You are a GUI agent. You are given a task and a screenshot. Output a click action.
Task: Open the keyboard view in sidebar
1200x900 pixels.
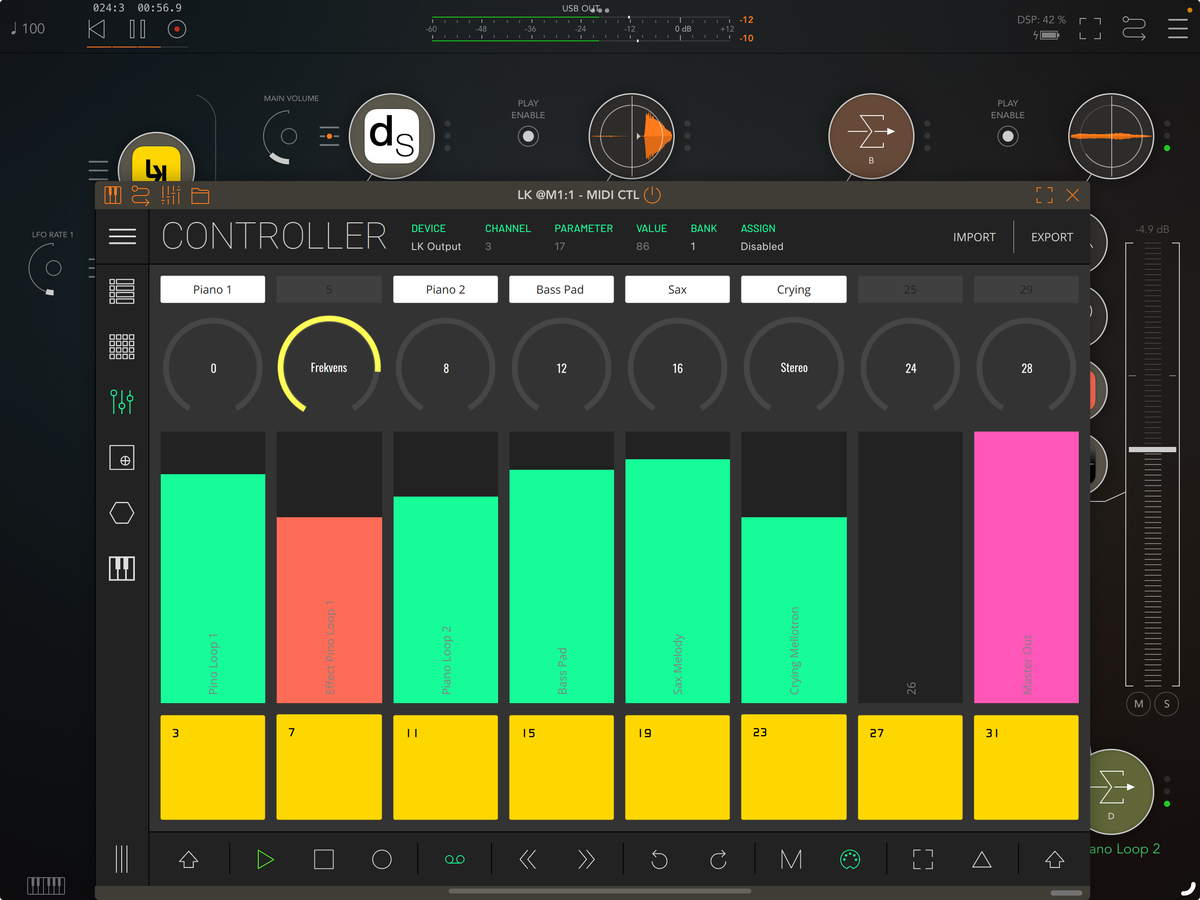(x=122, y=569)
